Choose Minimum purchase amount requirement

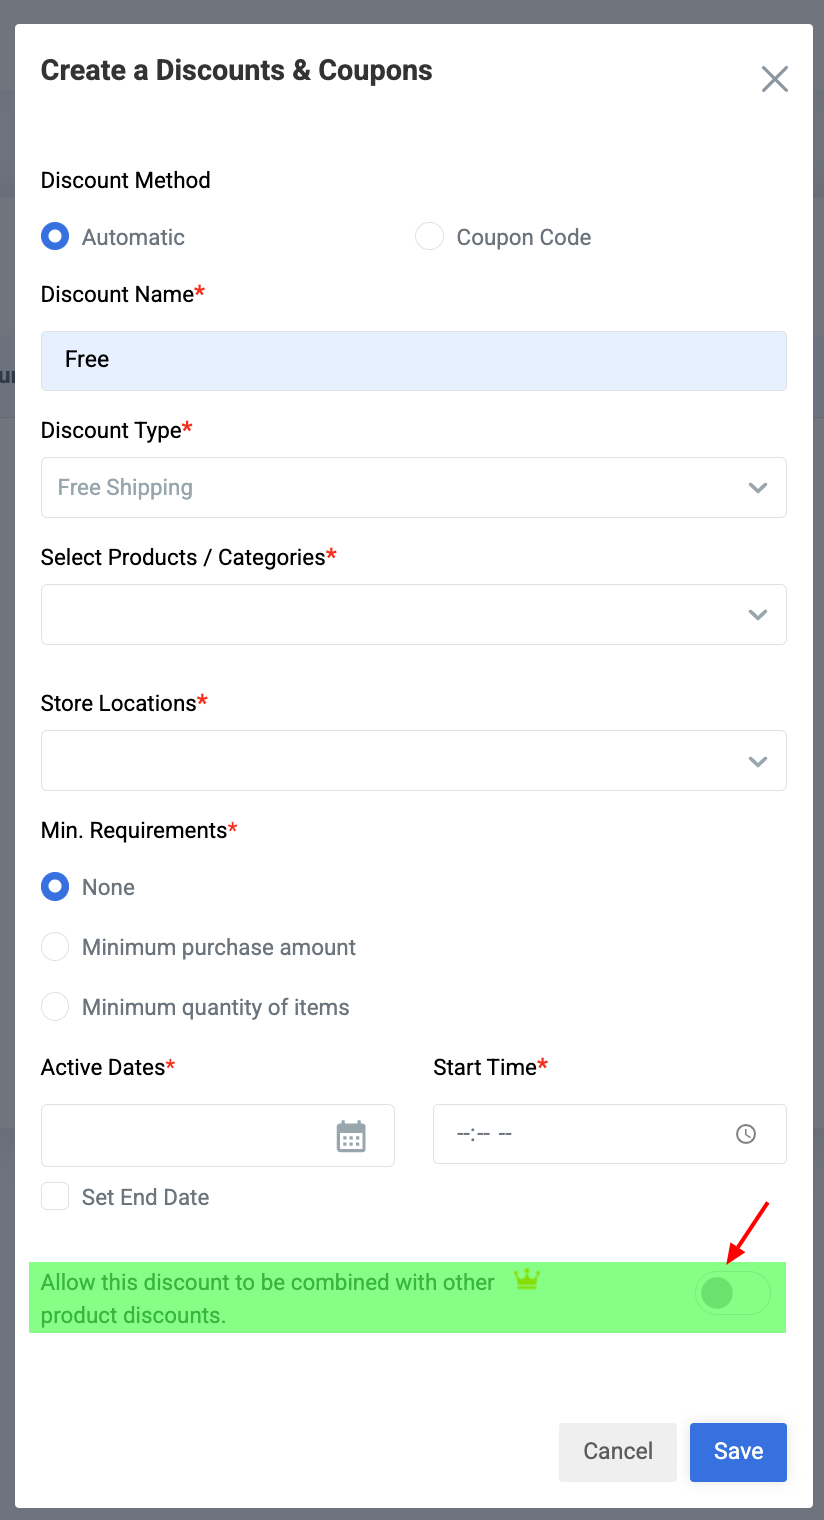tap(55, 947)
